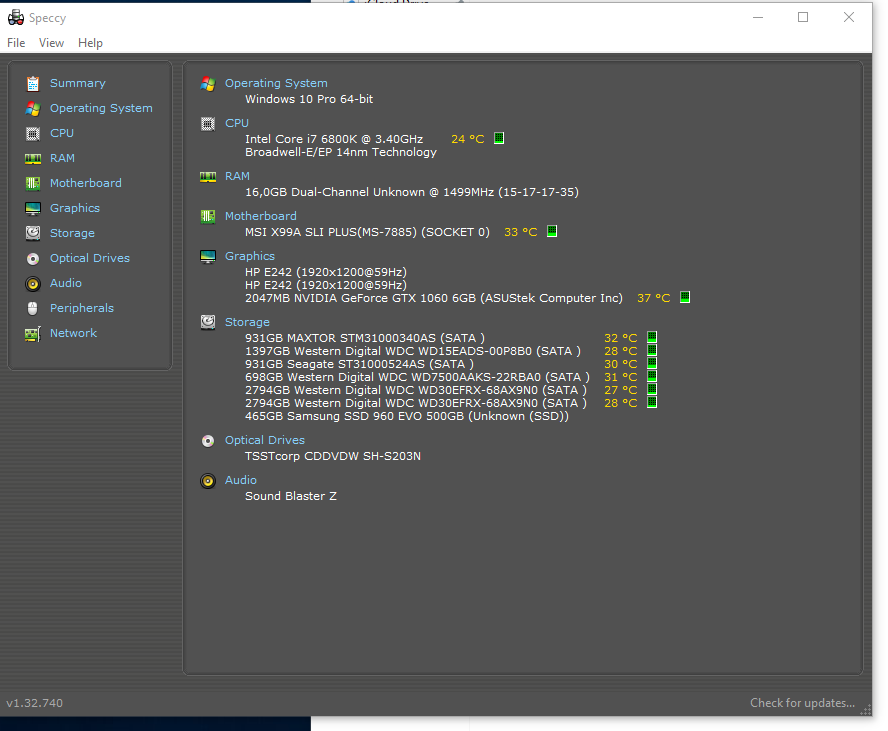Viewport: 888px width, 731px height.
Task: Click the Network label in the sidebar
Action: pyautogui.click(x=73, y=333)
